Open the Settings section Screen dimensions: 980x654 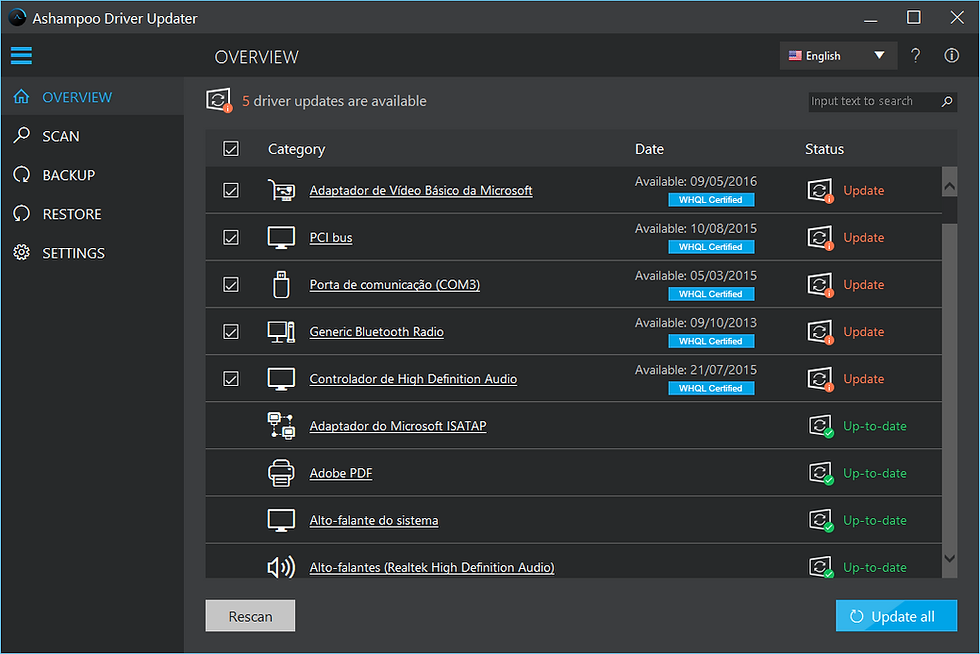pyautogui.click(x=92, y=253)
